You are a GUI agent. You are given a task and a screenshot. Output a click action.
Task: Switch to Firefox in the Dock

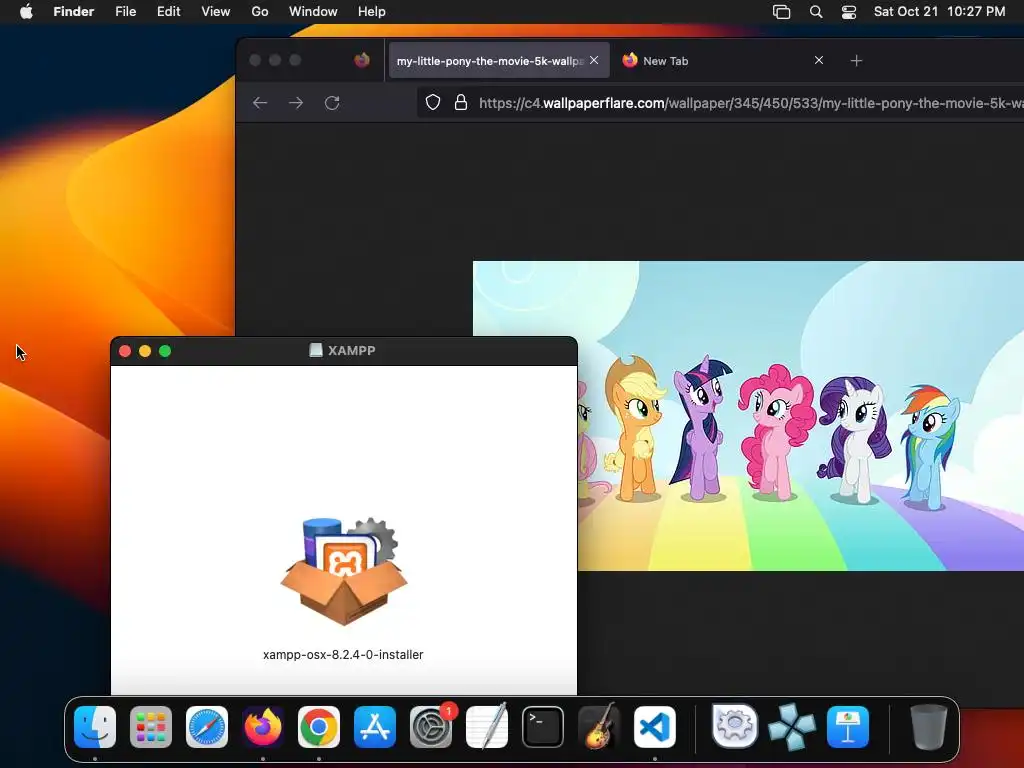click(x=263, y=727)
